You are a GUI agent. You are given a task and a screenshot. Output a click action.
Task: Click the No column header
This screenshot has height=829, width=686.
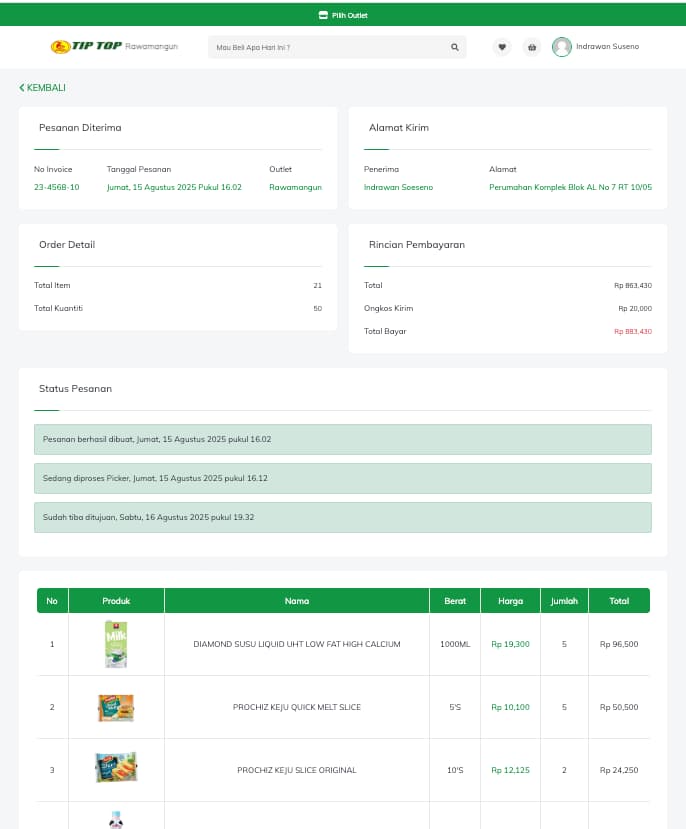point(52,601)
